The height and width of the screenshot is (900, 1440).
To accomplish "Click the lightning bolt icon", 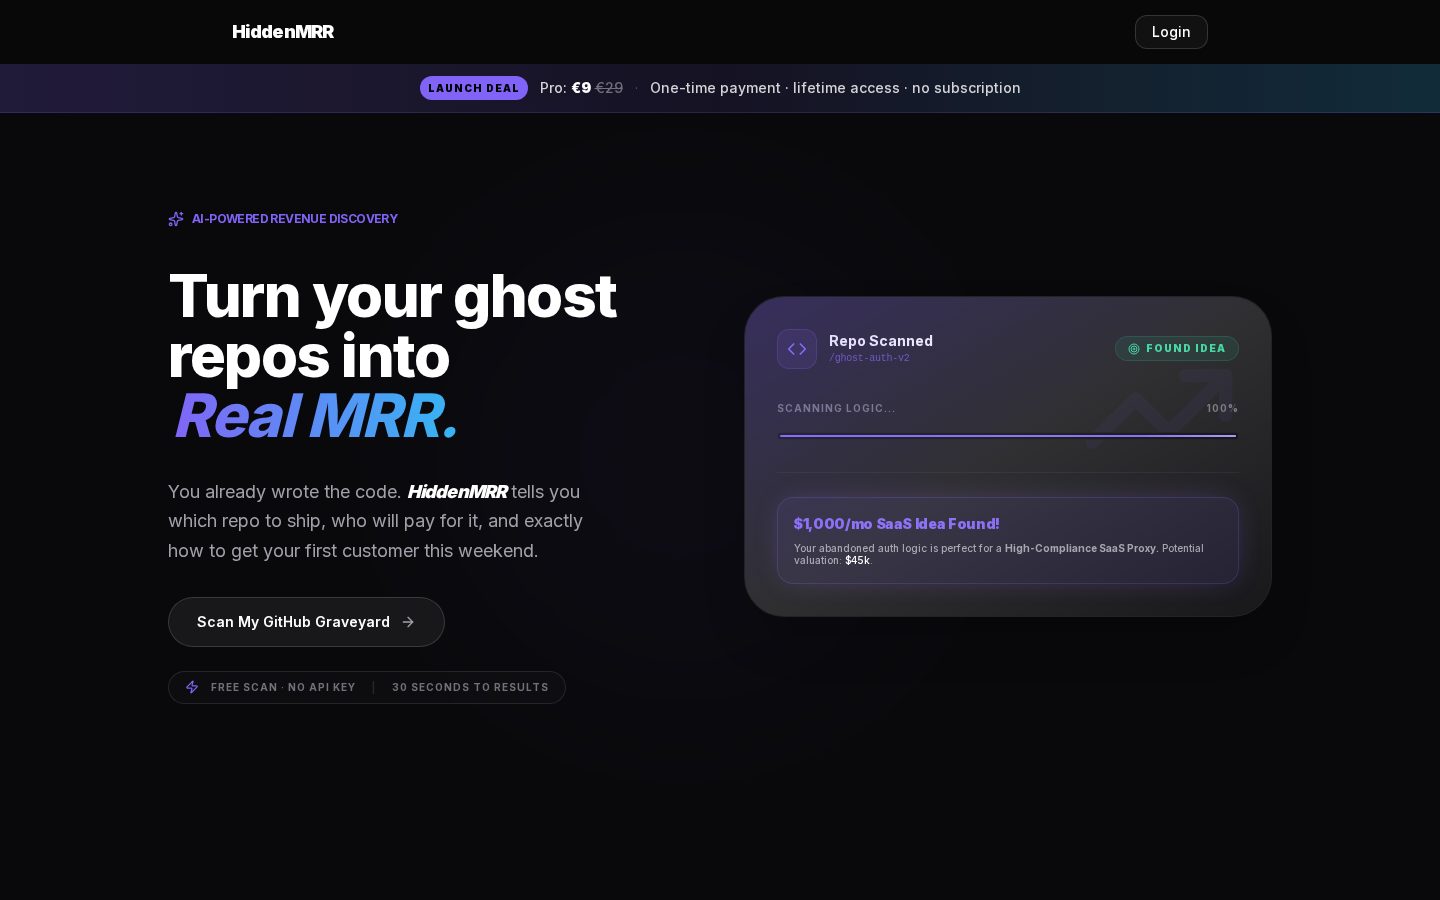I will click(192, 687).
